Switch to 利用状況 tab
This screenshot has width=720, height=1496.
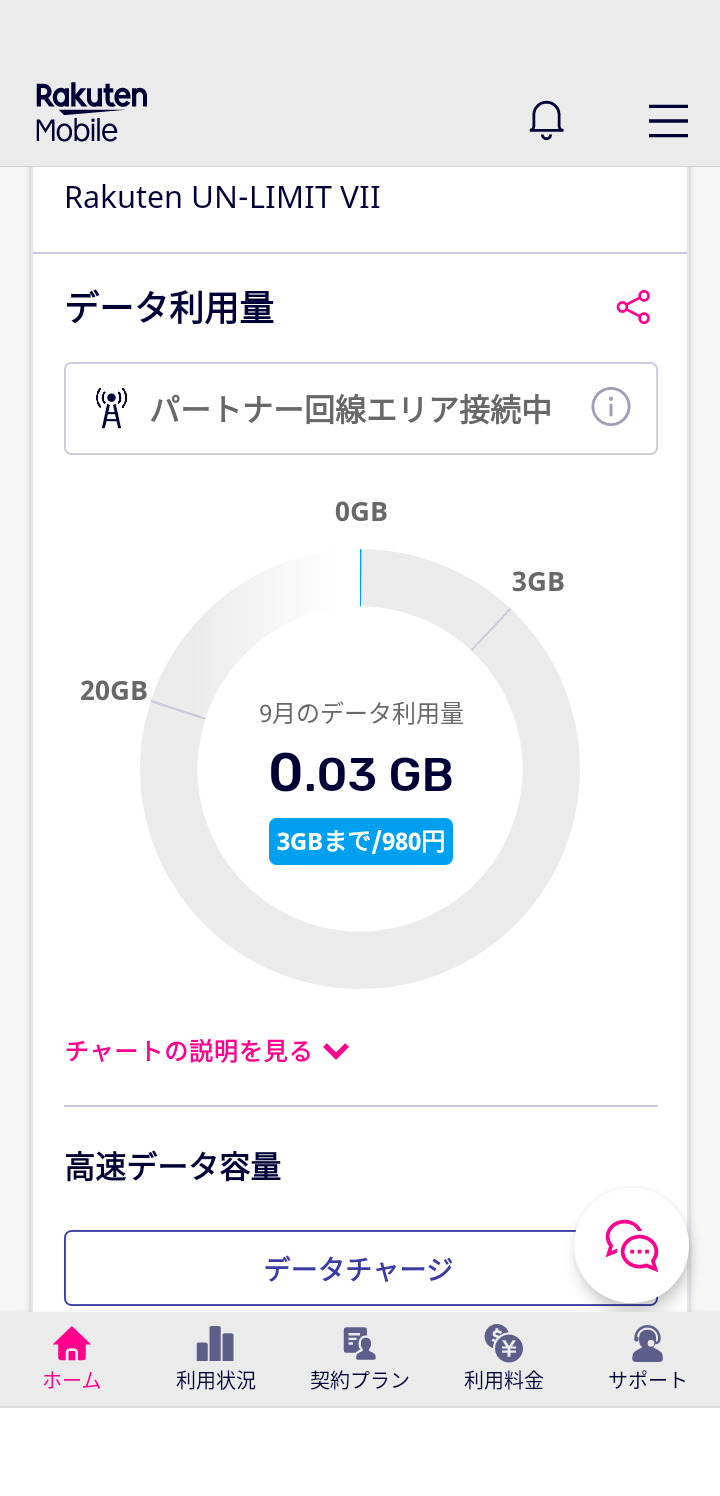(x=215, y=1358)
